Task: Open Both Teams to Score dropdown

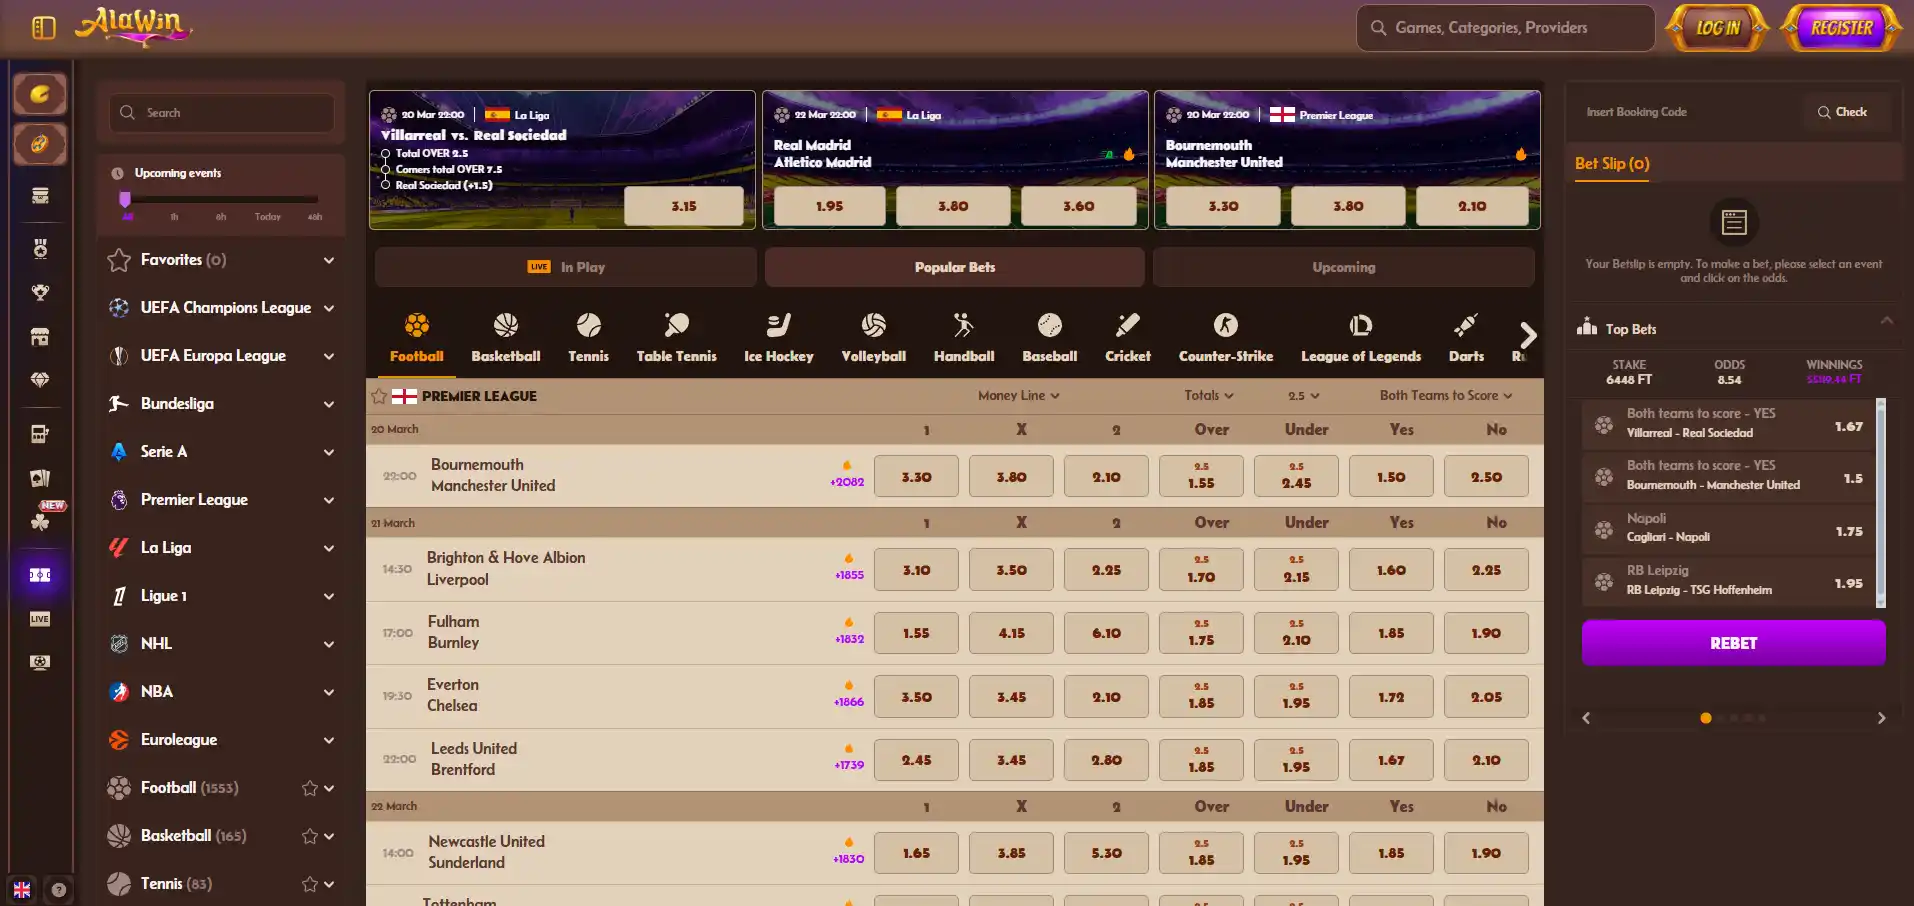Action: point(1446,396)
